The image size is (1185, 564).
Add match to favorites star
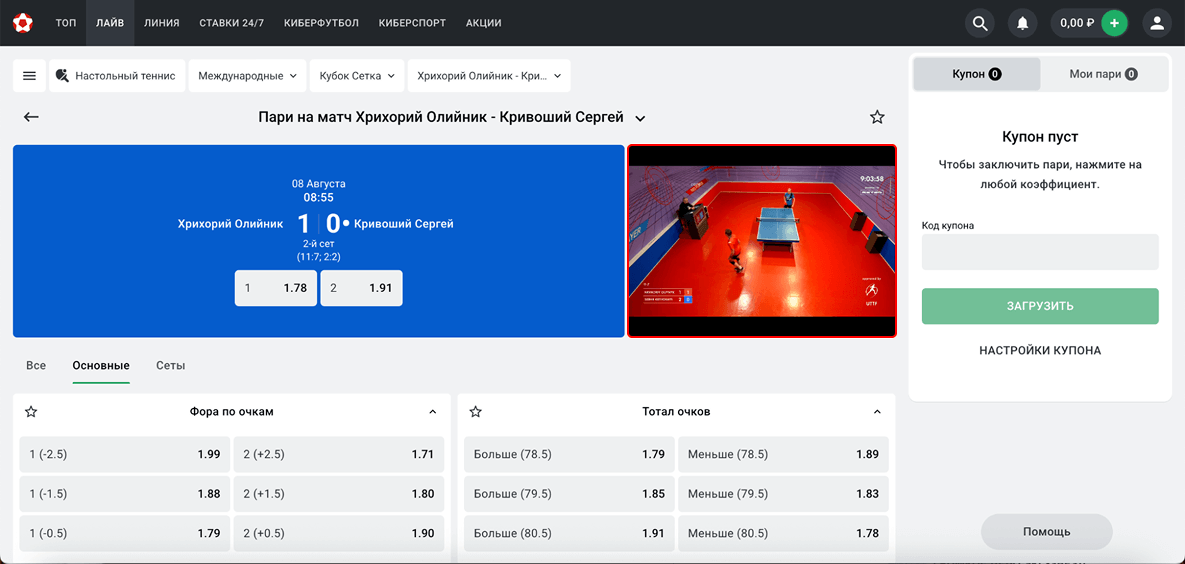pyautogui.click(x=877, y=117)
